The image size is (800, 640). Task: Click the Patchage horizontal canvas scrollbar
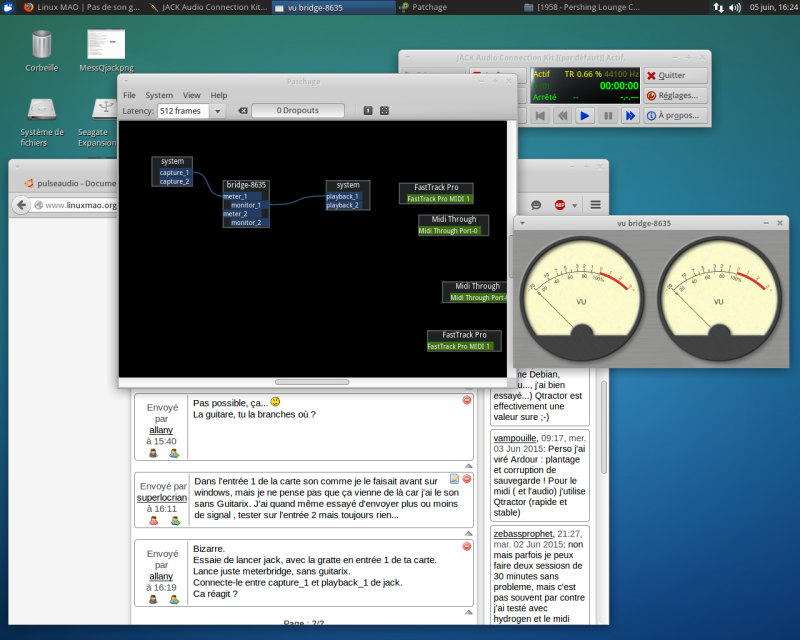coord(312,382)
